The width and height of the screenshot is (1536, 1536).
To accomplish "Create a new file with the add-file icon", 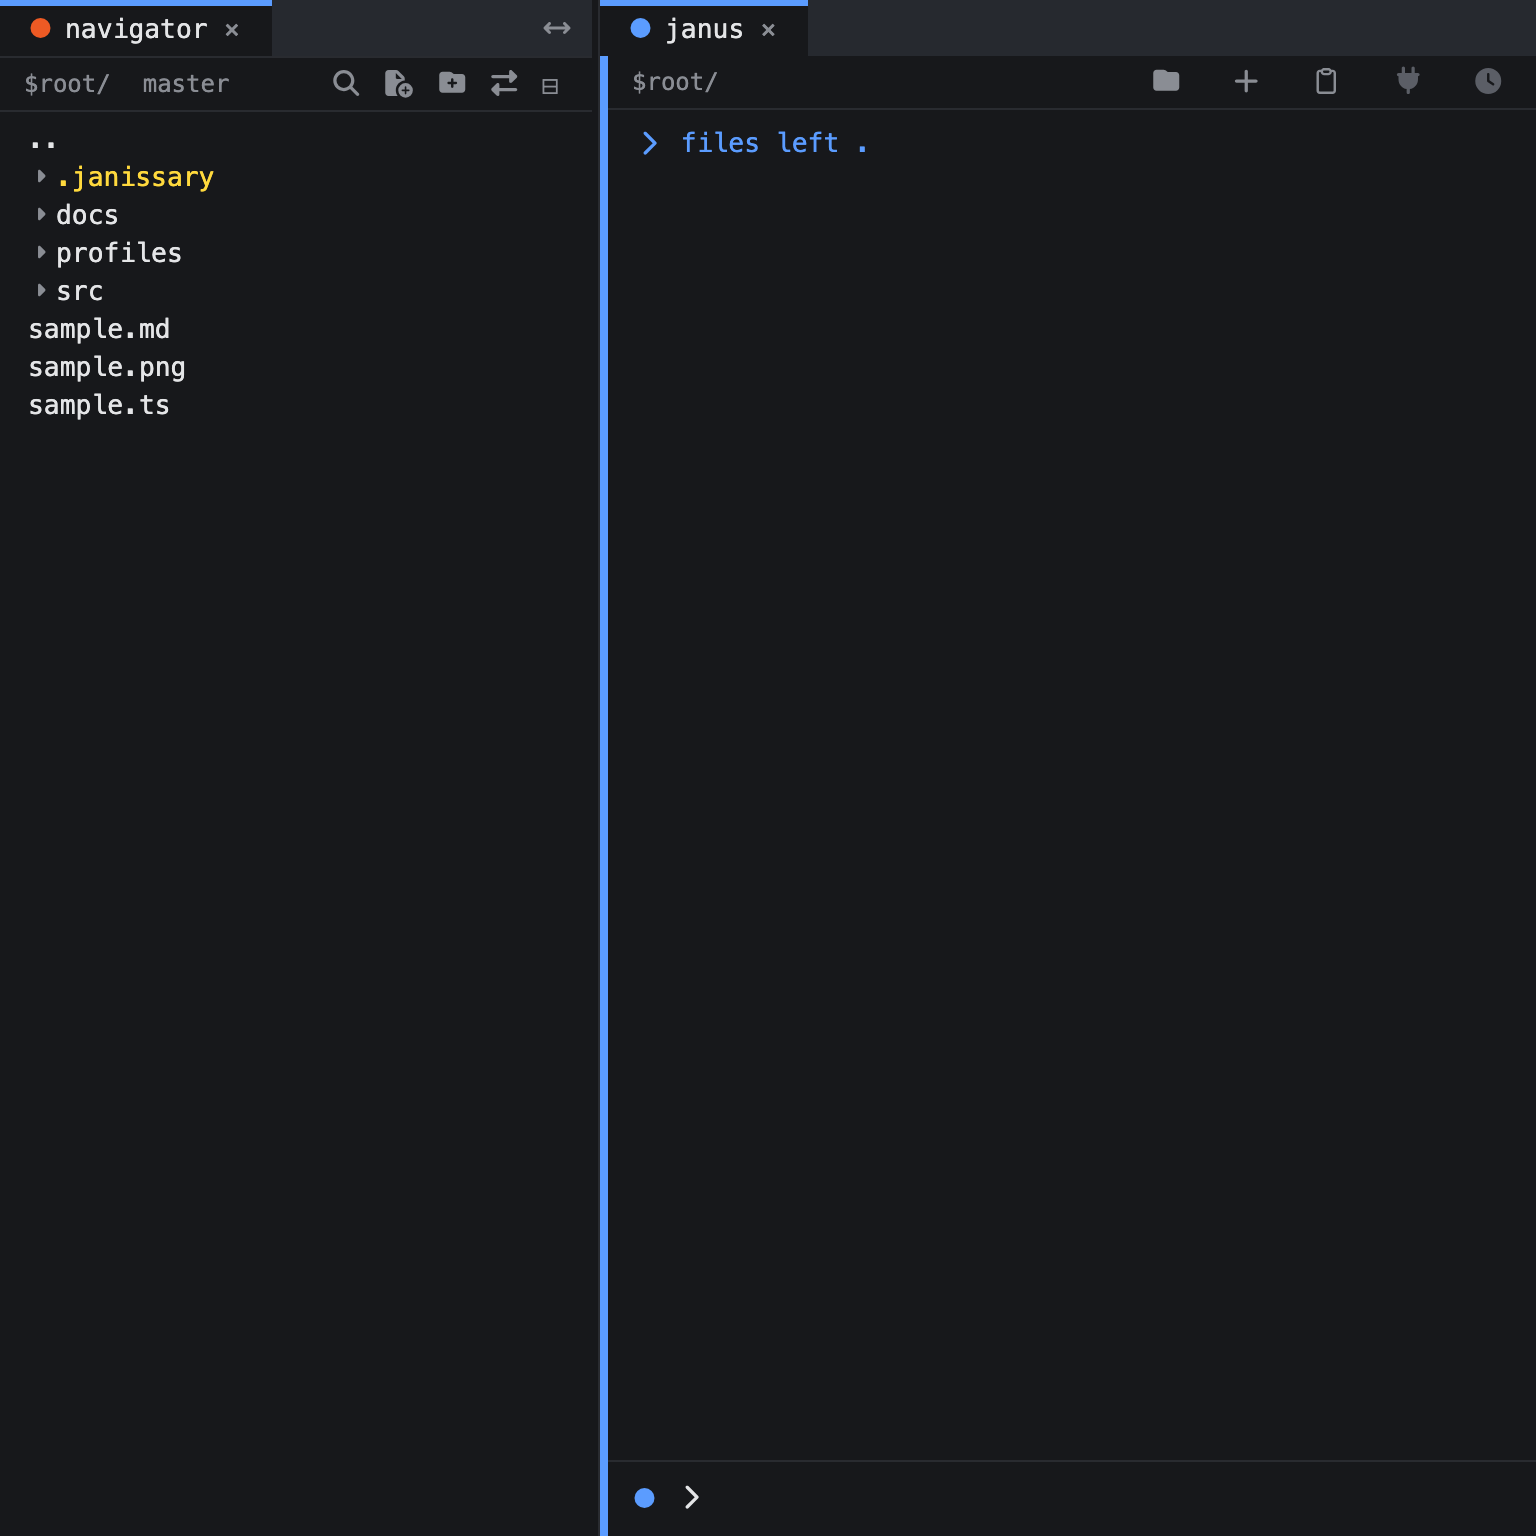I will point(399,83).
